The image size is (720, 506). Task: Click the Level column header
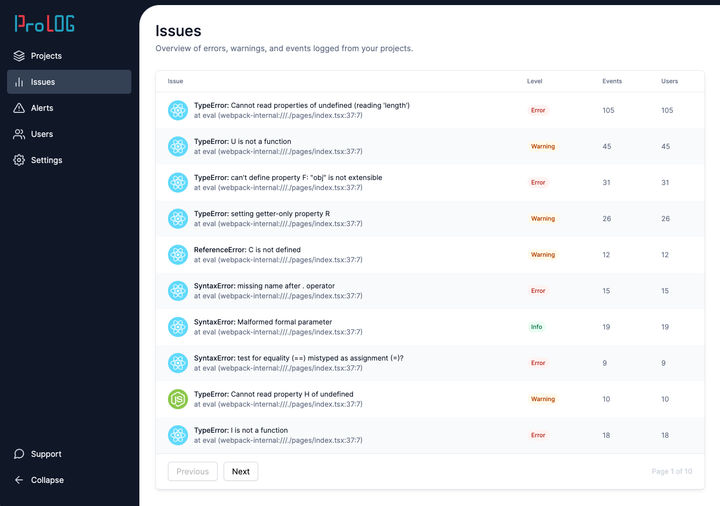535,81
